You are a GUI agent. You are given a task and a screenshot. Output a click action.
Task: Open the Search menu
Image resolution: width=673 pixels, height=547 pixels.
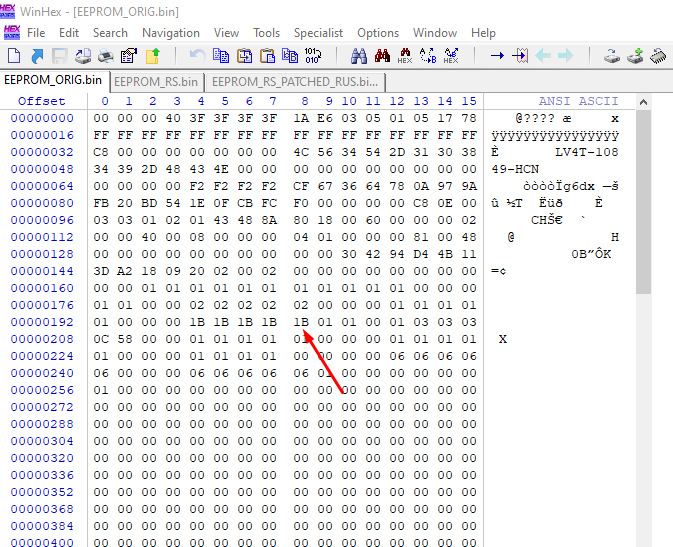110,33
